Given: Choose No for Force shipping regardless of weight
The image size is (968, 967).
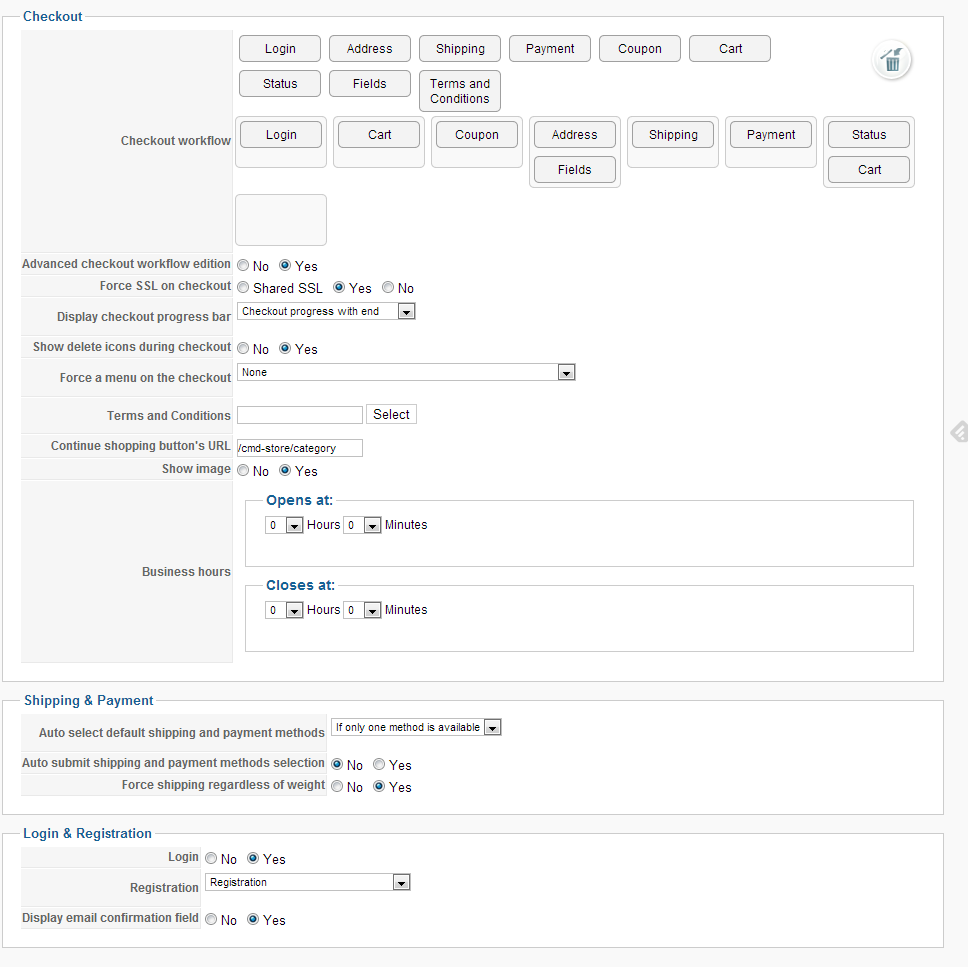Looking at the screenshot, I should pyautogui.click(x=337, y=787).
